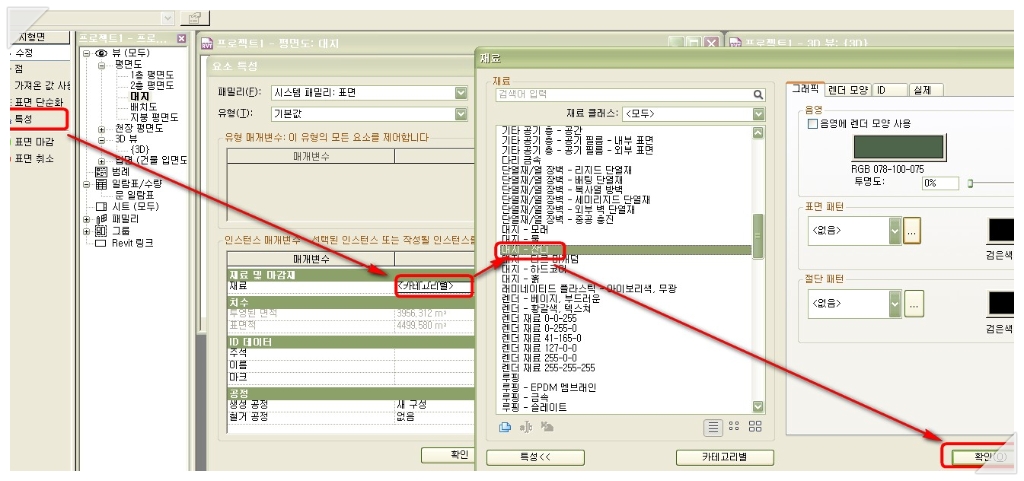Collapse the 뷰 (모두) tree node
This screenshot has width=1024, height=481.
coord(86,54)
